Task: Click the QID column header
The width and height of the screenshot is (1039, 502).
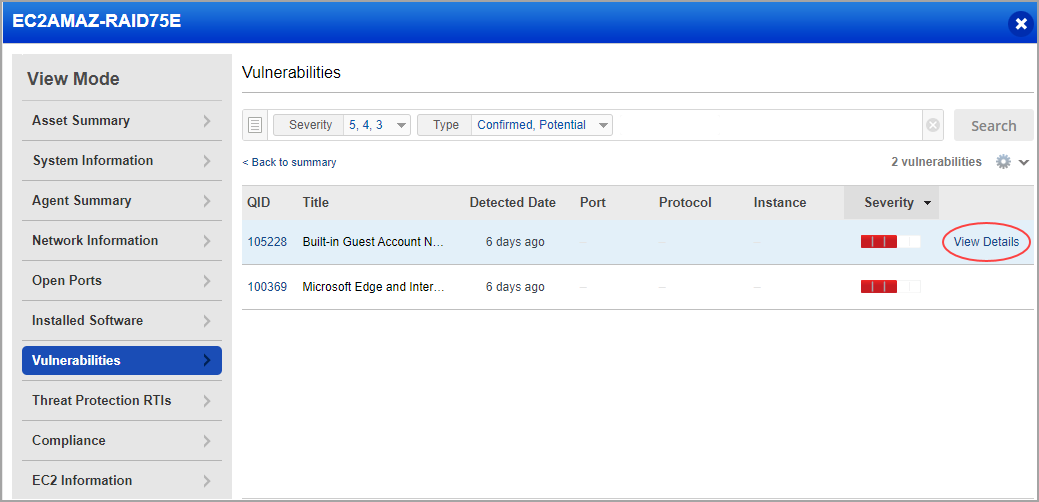Action: pyautogui.click(x=258, y=203)
